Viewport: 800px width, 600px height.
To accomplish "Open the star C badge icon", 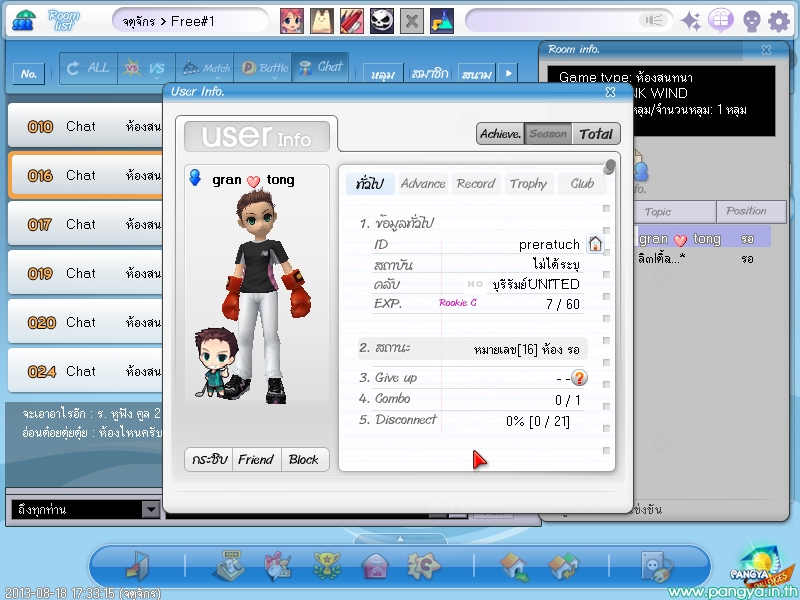I will pos(424,565).
